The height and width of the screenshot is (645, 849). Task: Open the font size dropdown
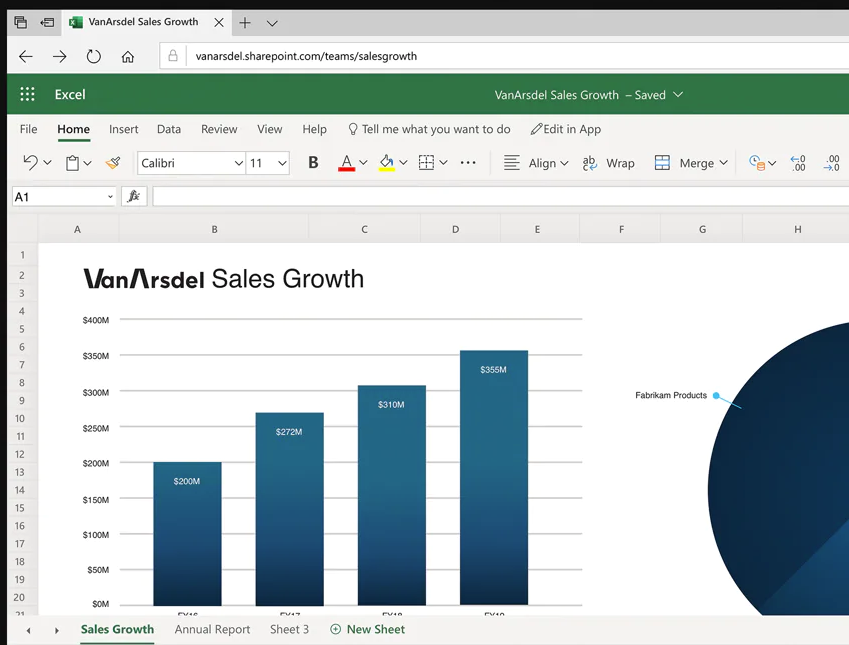(x=282, y=163)
